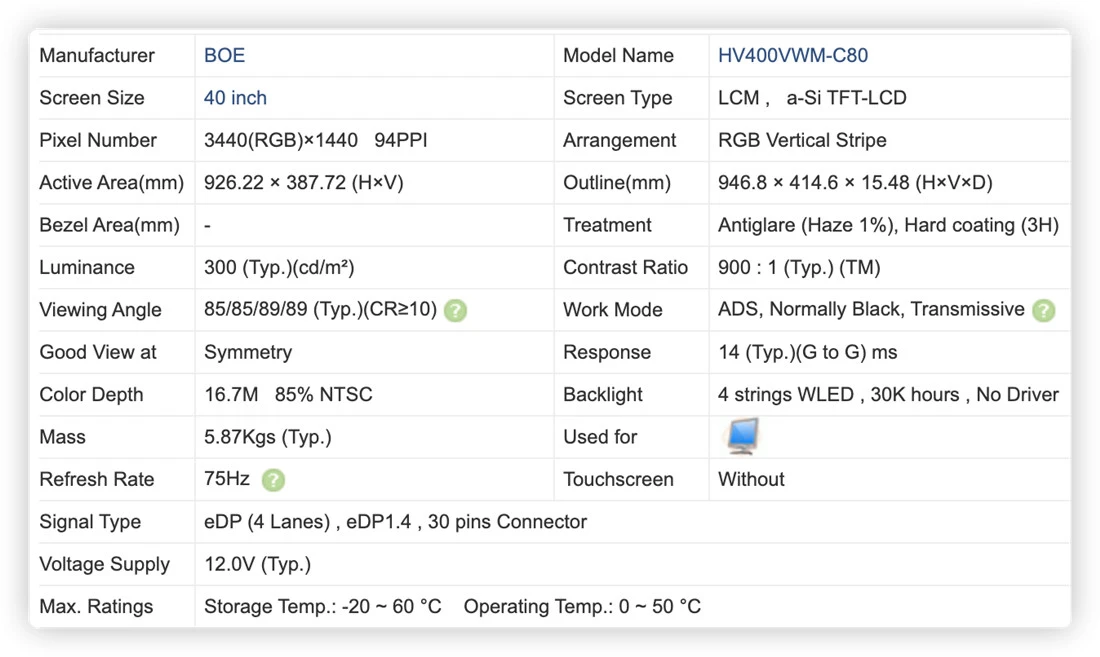Follow the 40 inch screen size link
This screenshot has height=657, width=1100.
coord(235,97)
